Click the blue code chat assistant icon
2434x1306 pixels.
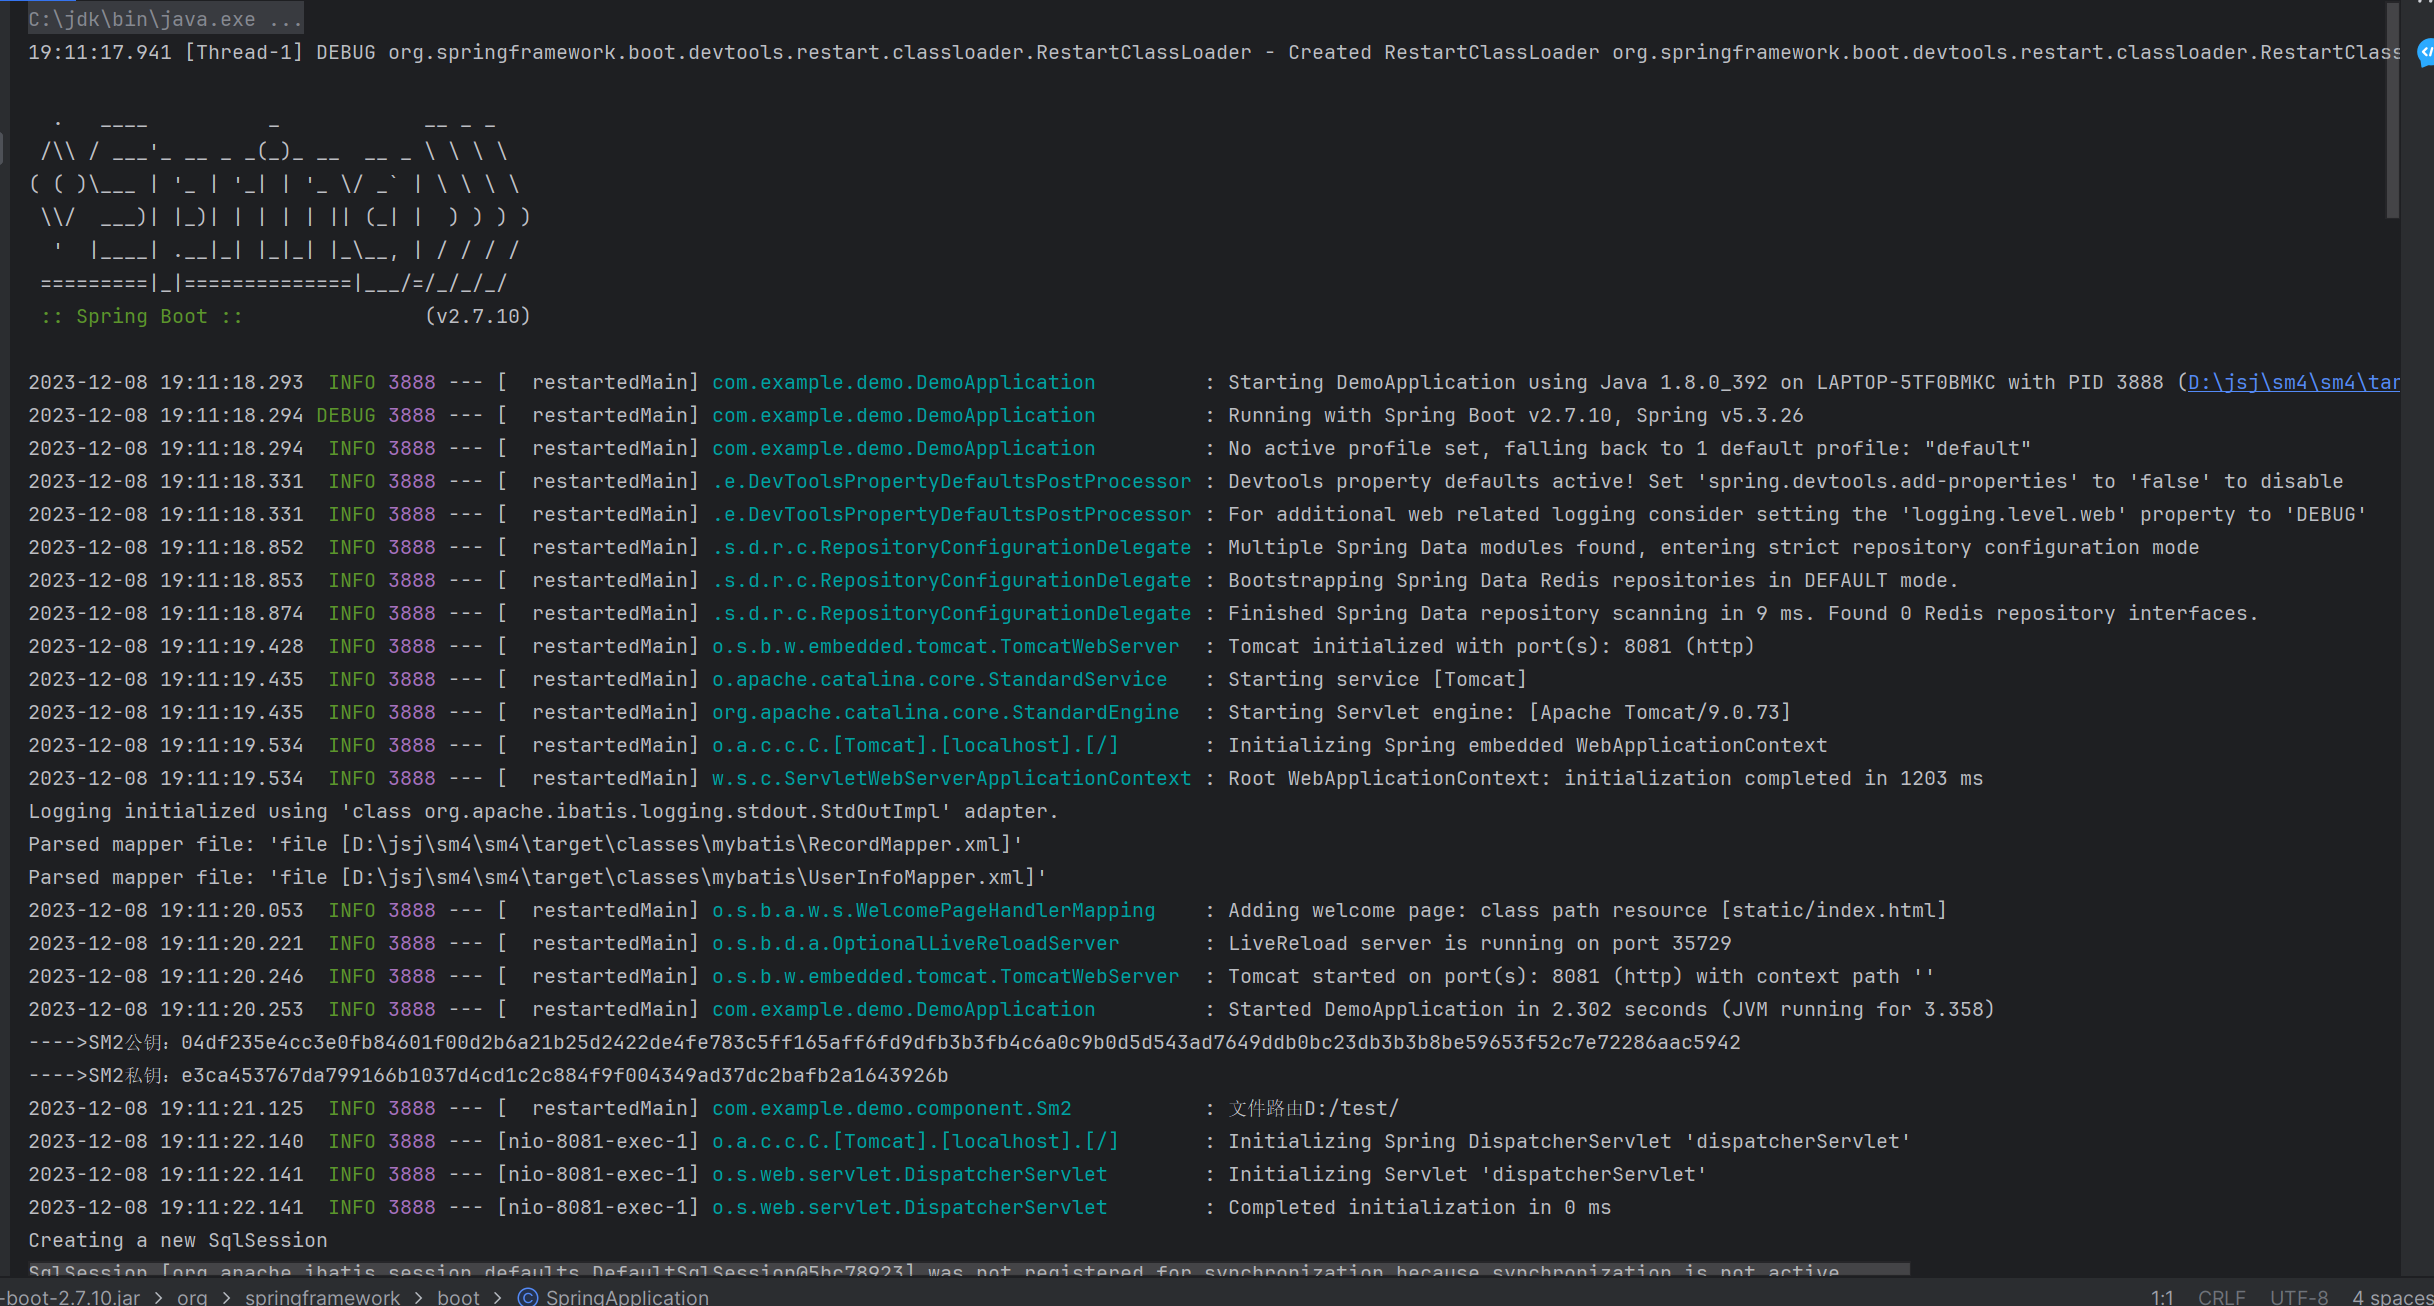(2426, 52)
